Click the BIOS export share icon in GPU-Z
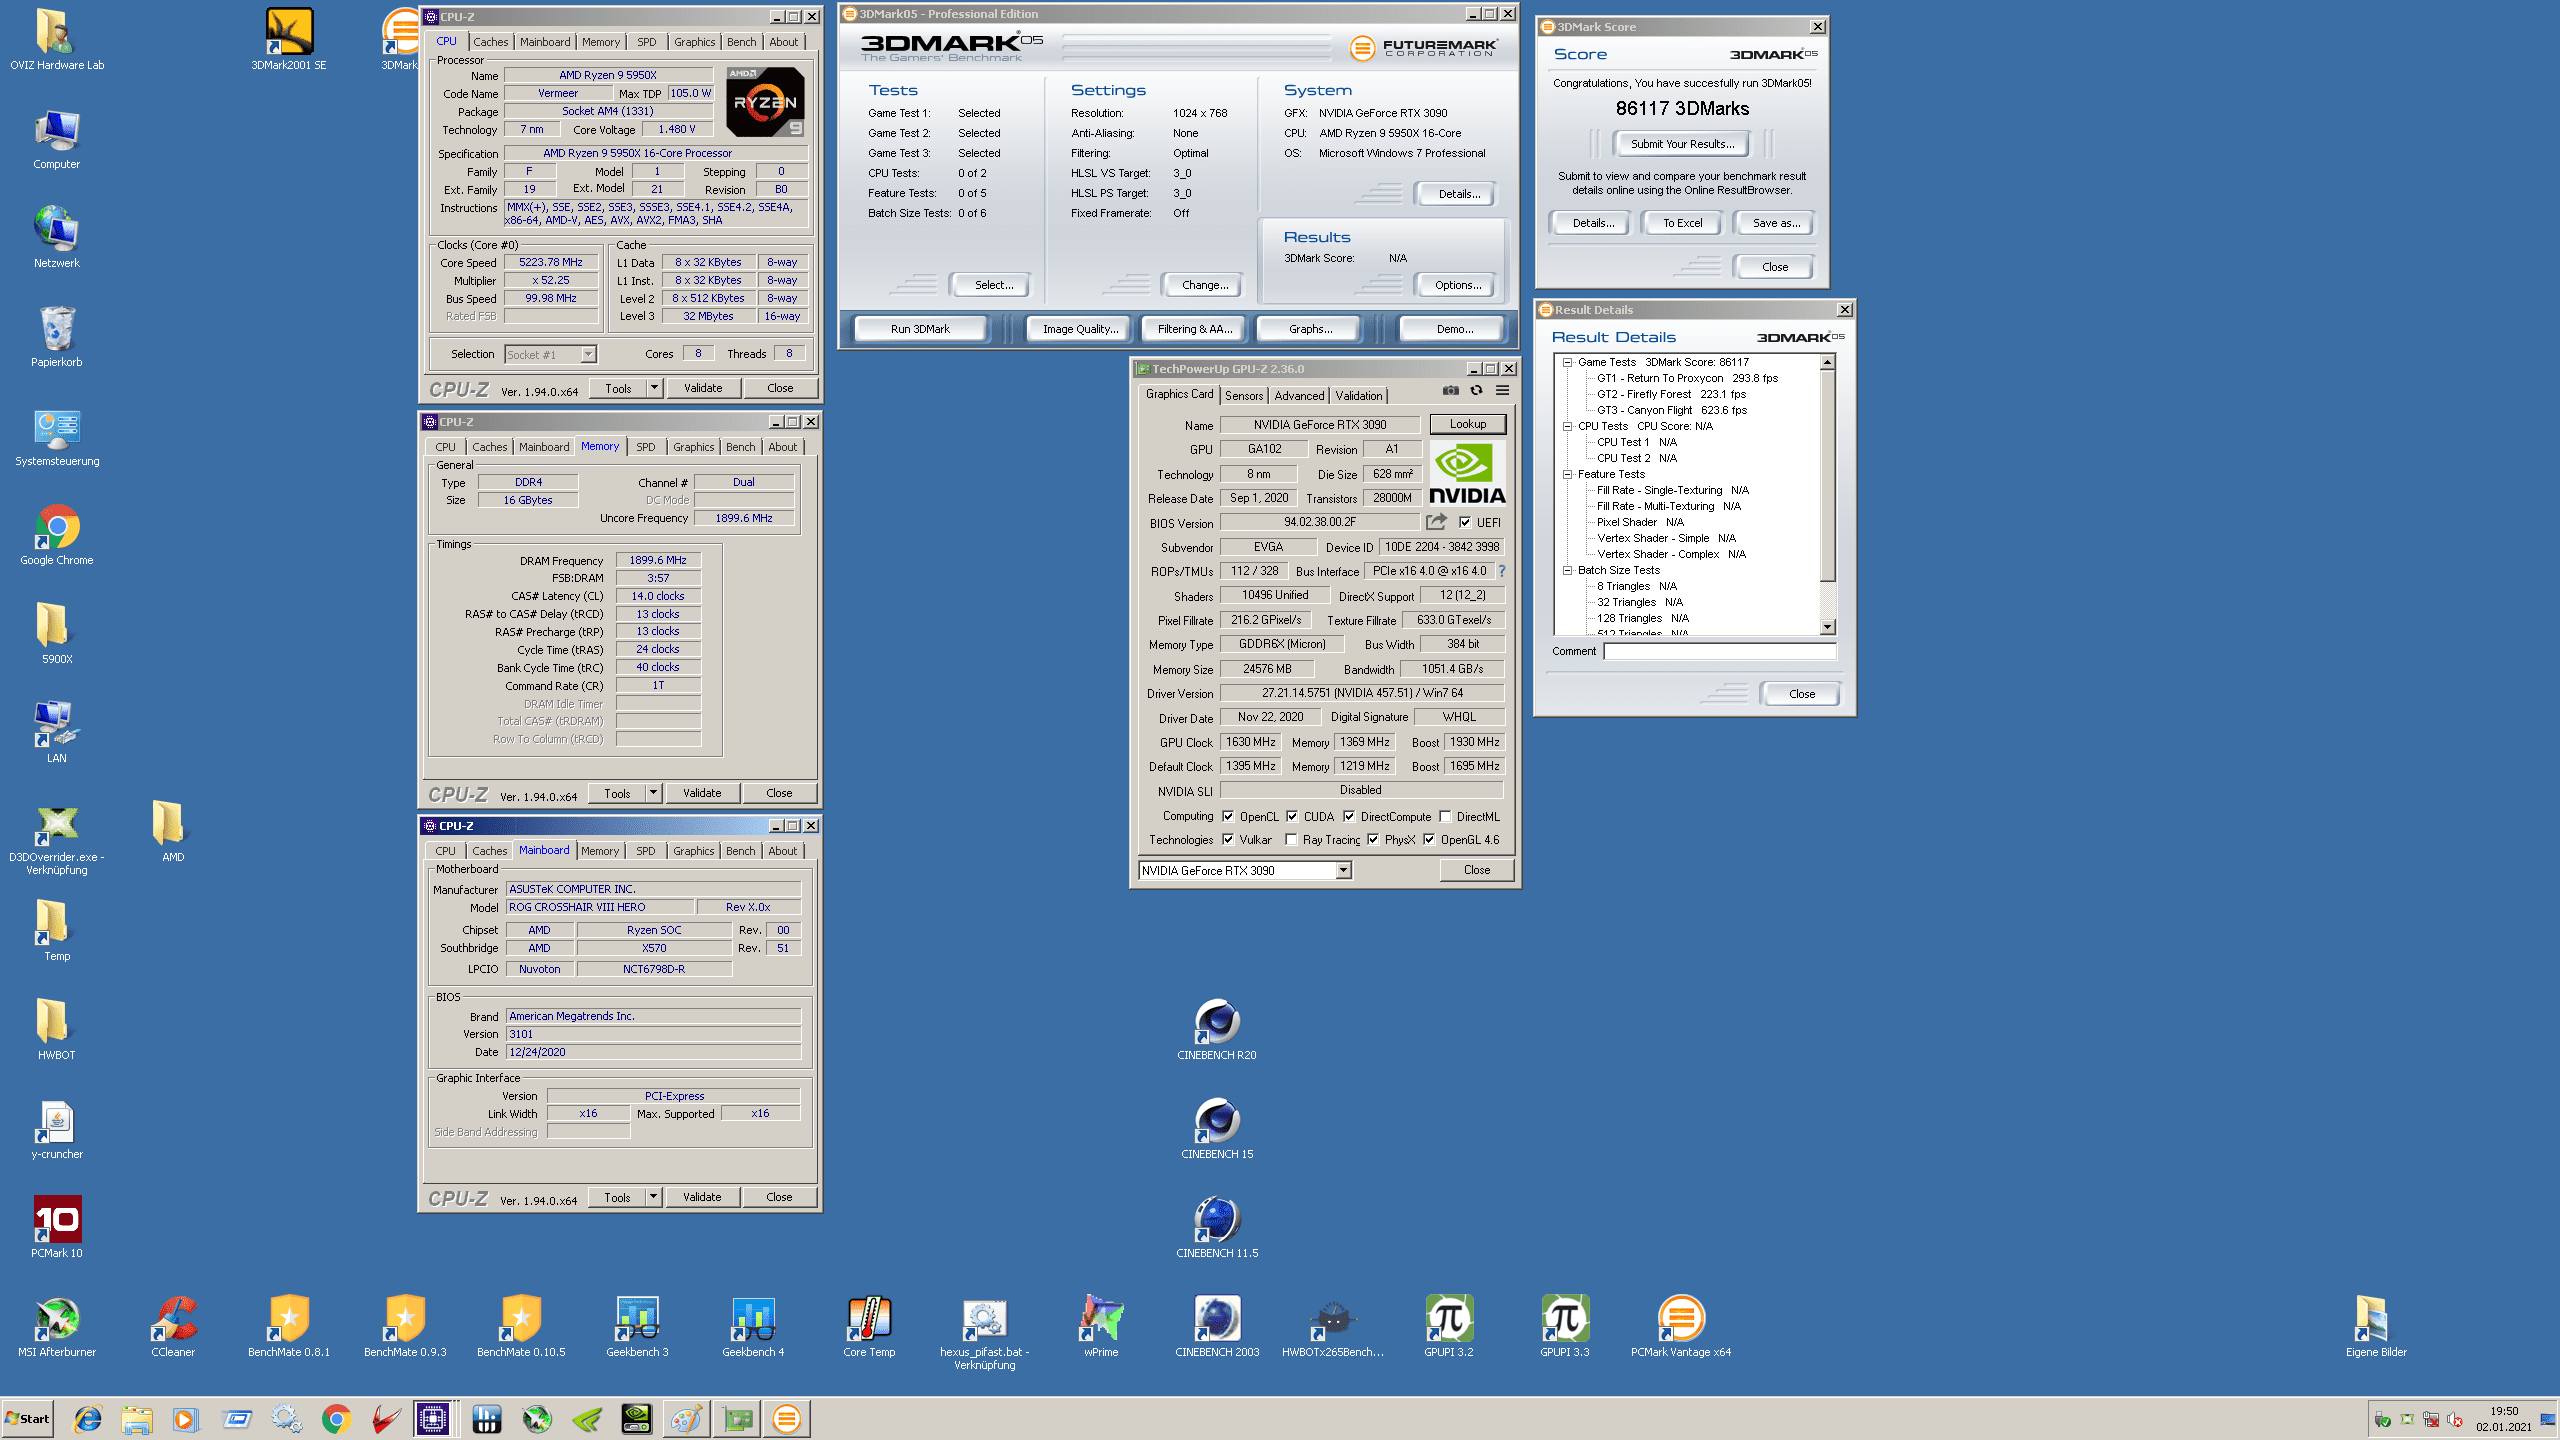 click(x=1437, y=522)
